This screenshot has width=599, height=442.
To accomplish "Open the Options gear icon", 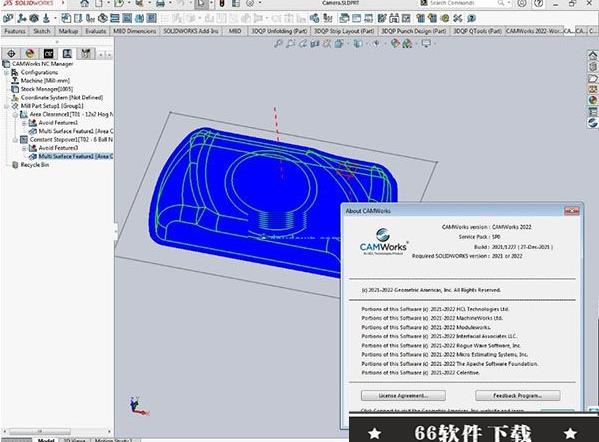I will (250, 3).
